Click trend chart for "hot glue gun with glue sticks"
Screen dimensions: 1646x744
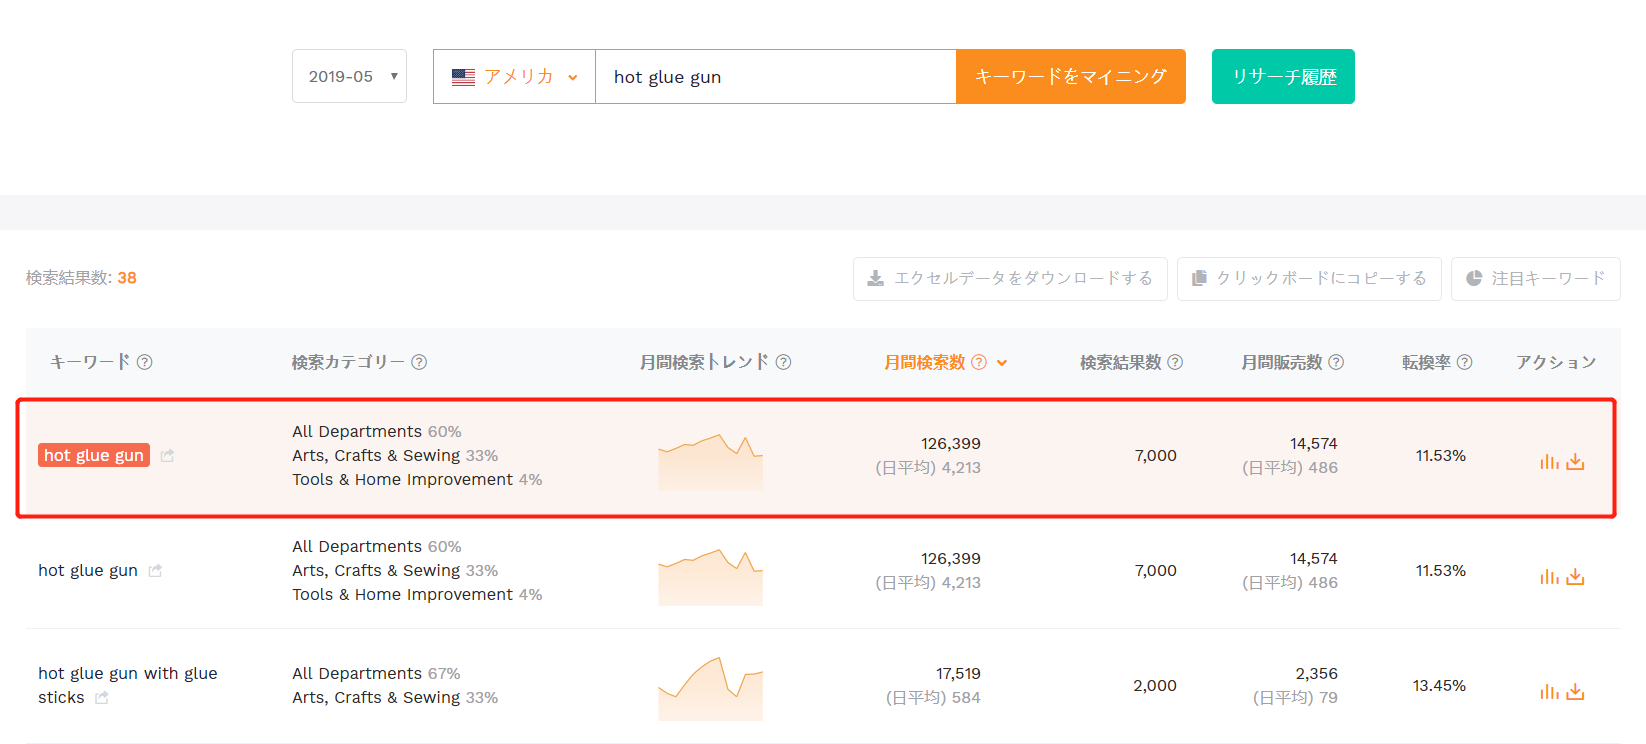click(x=710, y=688)
